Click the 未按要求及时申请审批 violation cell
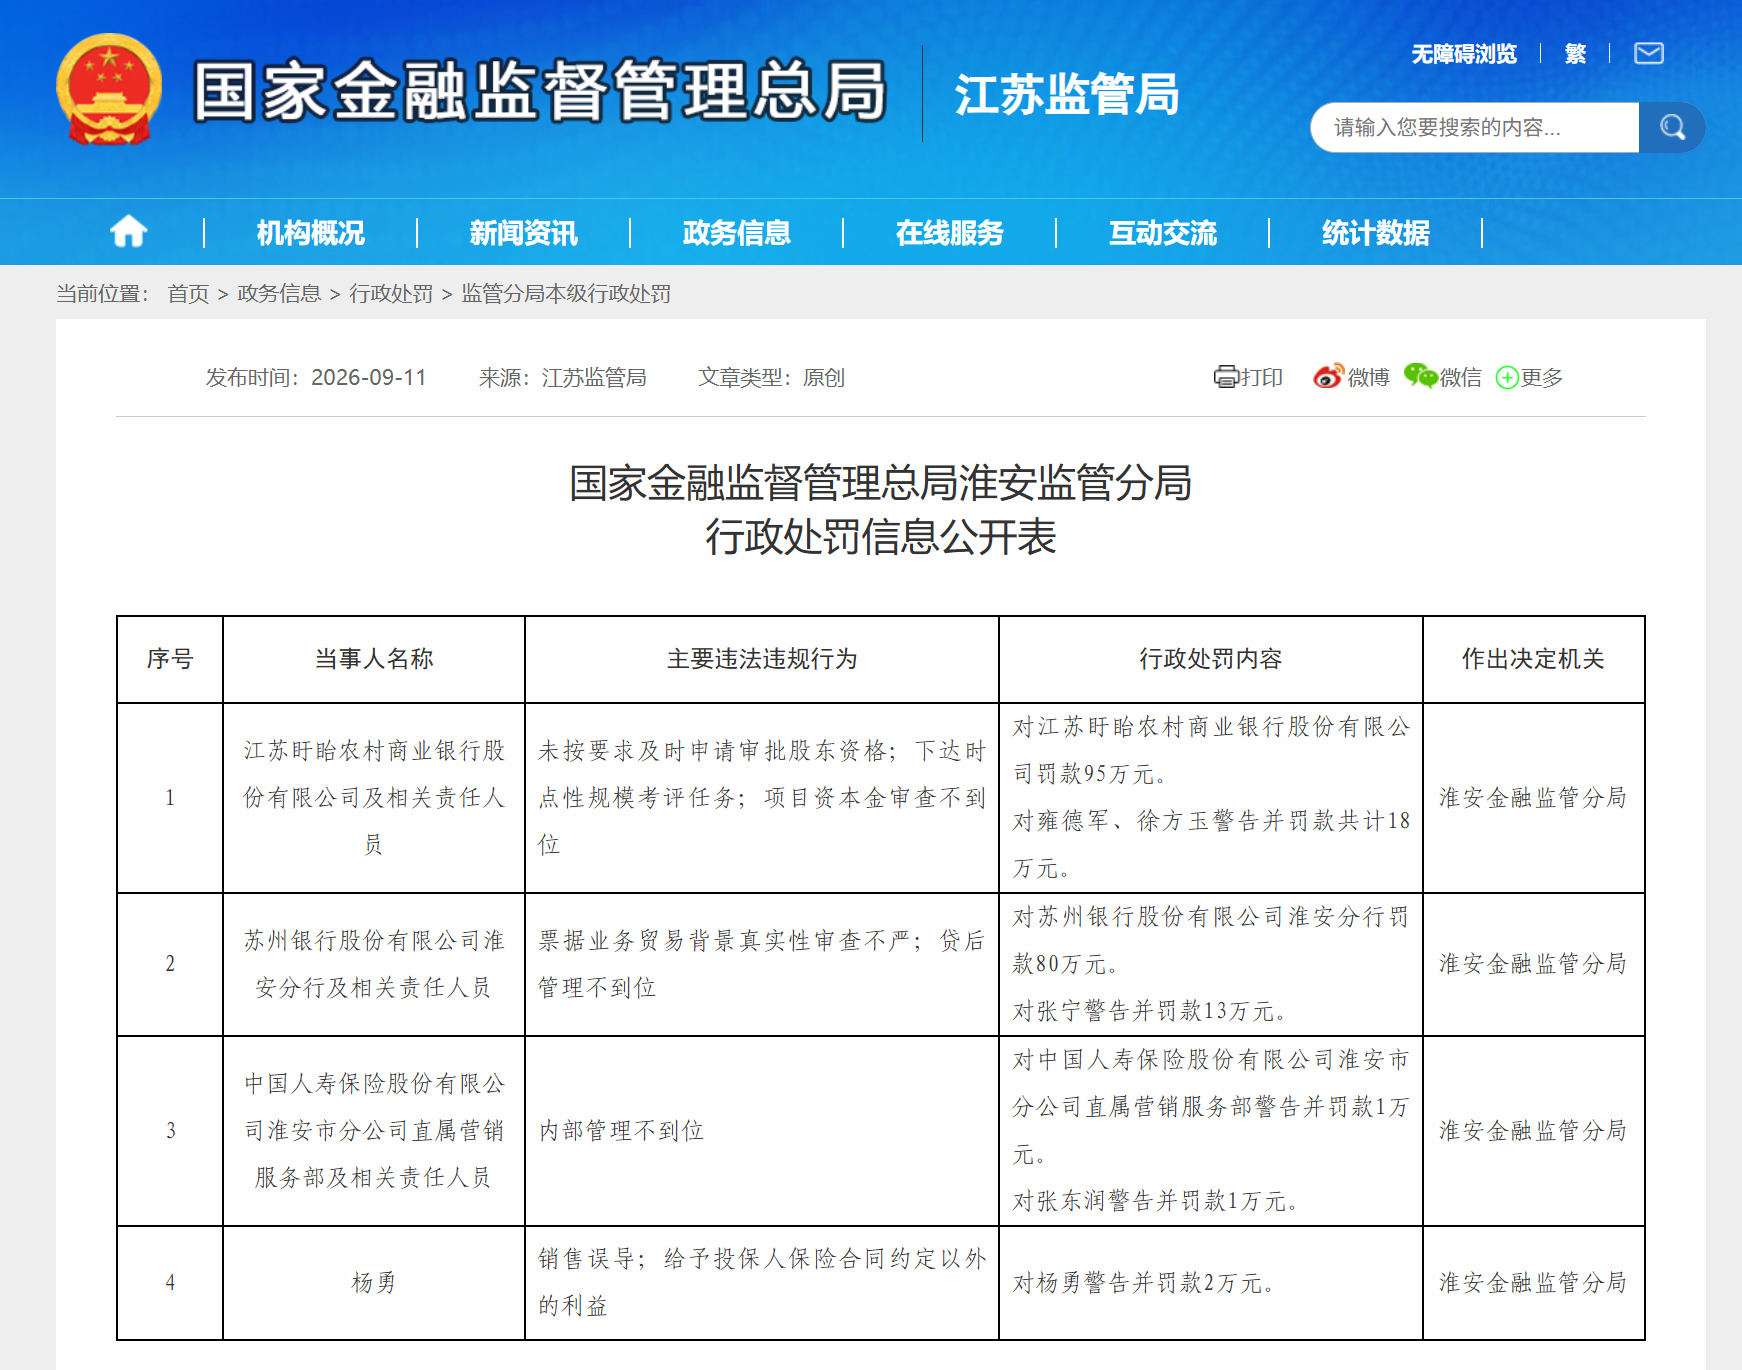This screenshot has height=1370, width=1742. pyautogui.click(x=762, y=798)
